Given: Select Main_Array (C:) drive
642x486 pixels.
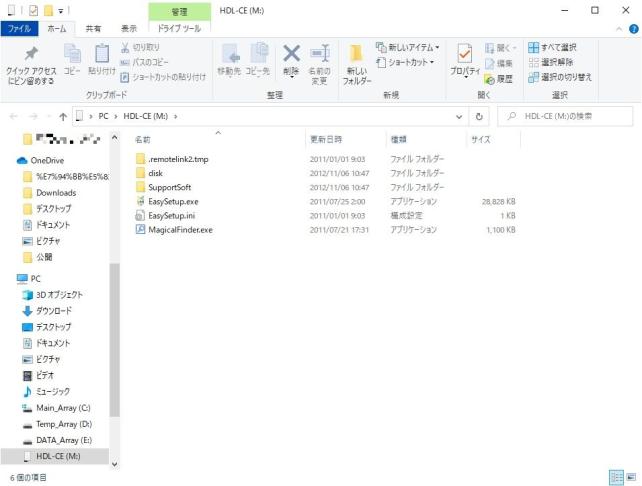Looking at the screenshot, I should point(63,408).
